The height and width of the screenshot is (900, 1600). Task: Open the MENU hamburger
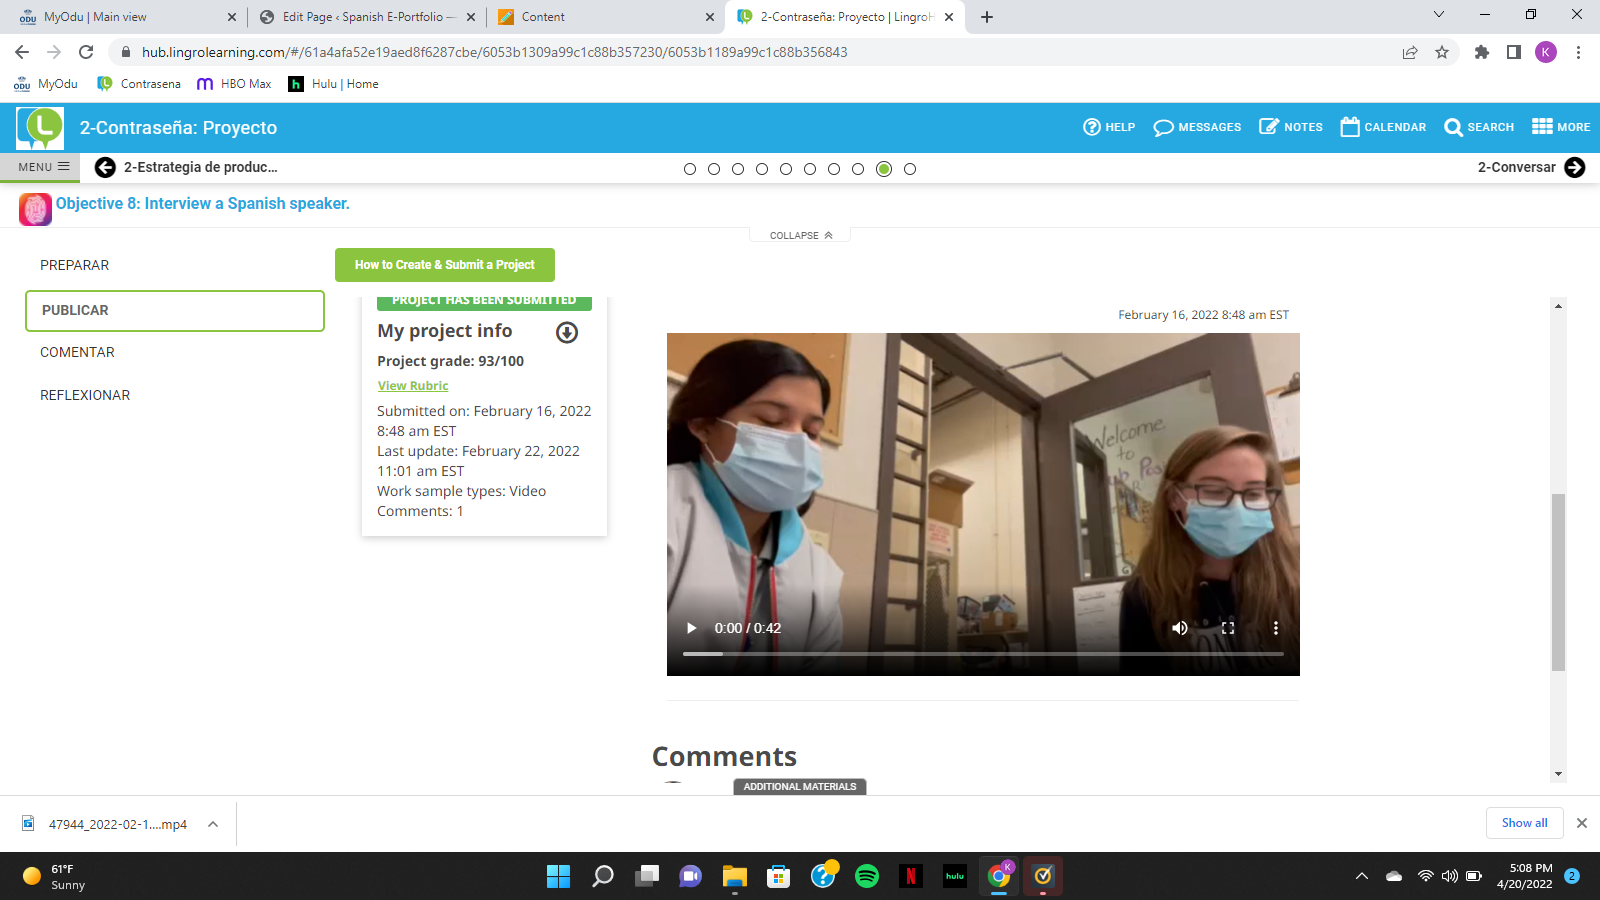(x=43, y=167)
